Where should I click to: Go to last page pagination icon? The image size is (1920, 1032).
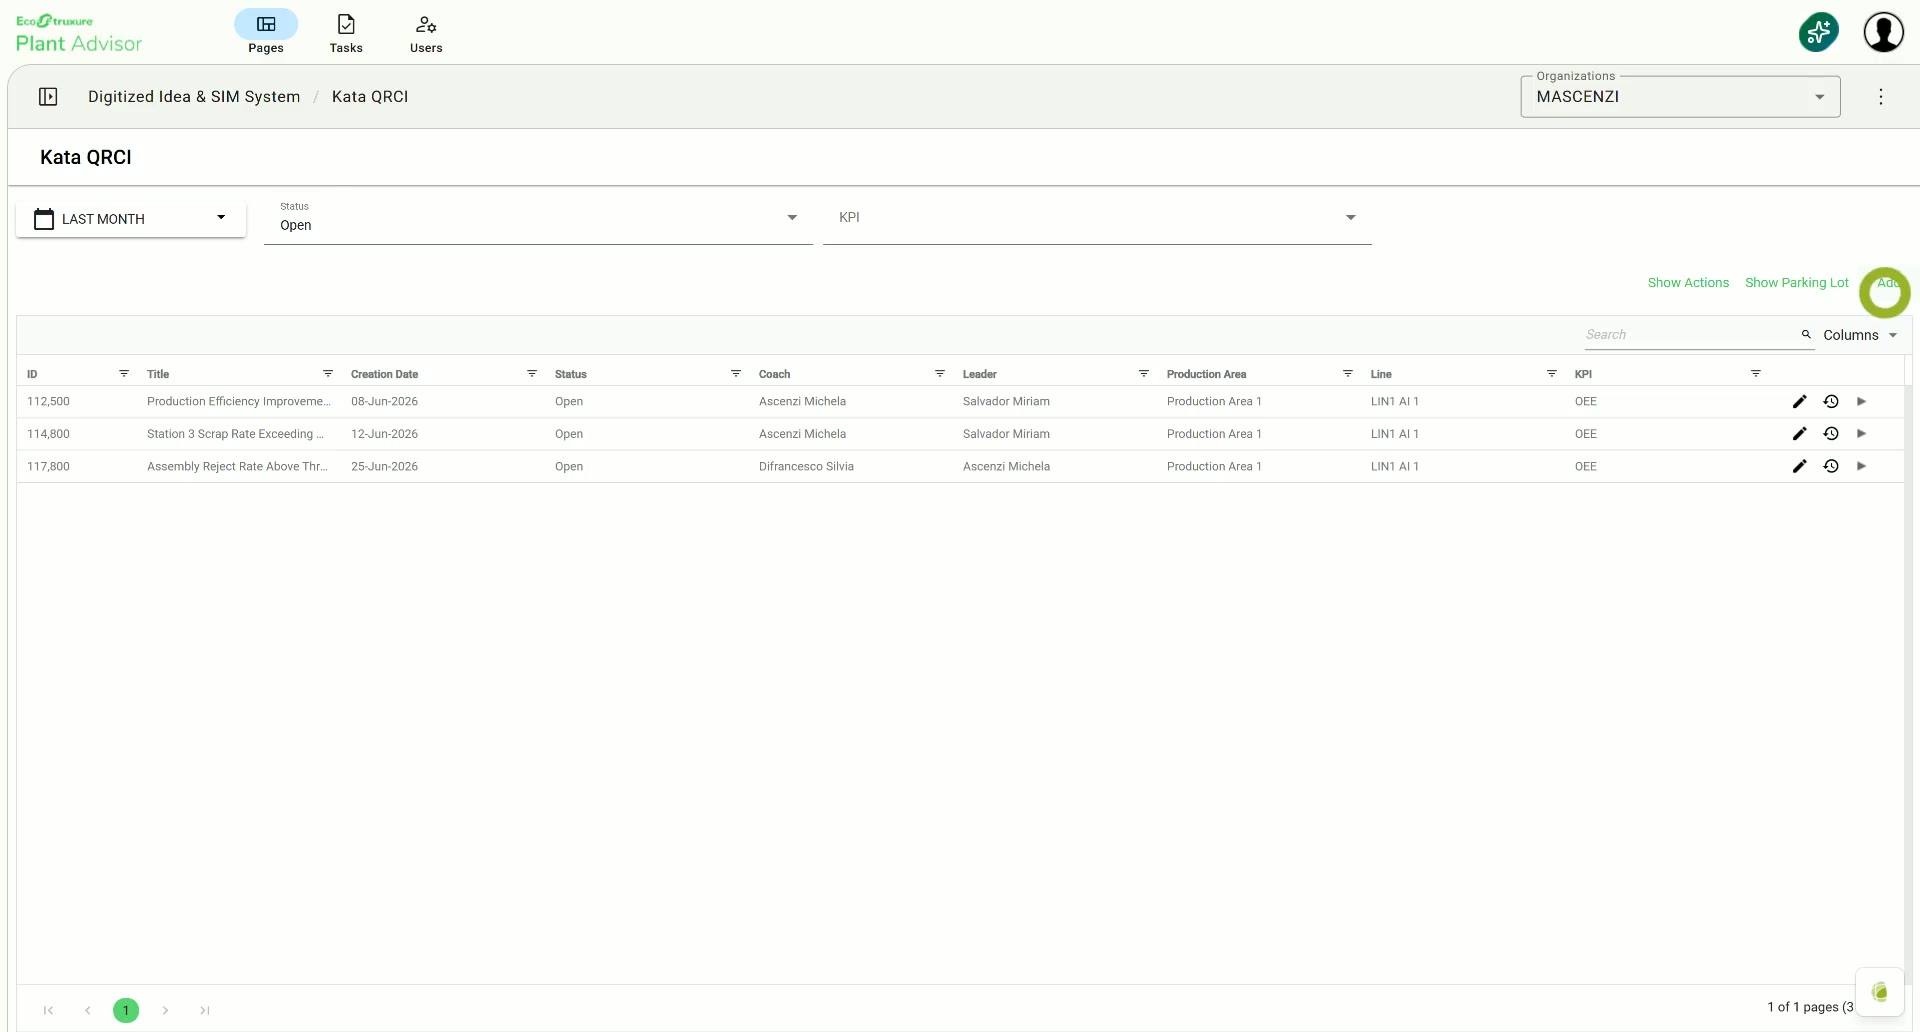204,1010
